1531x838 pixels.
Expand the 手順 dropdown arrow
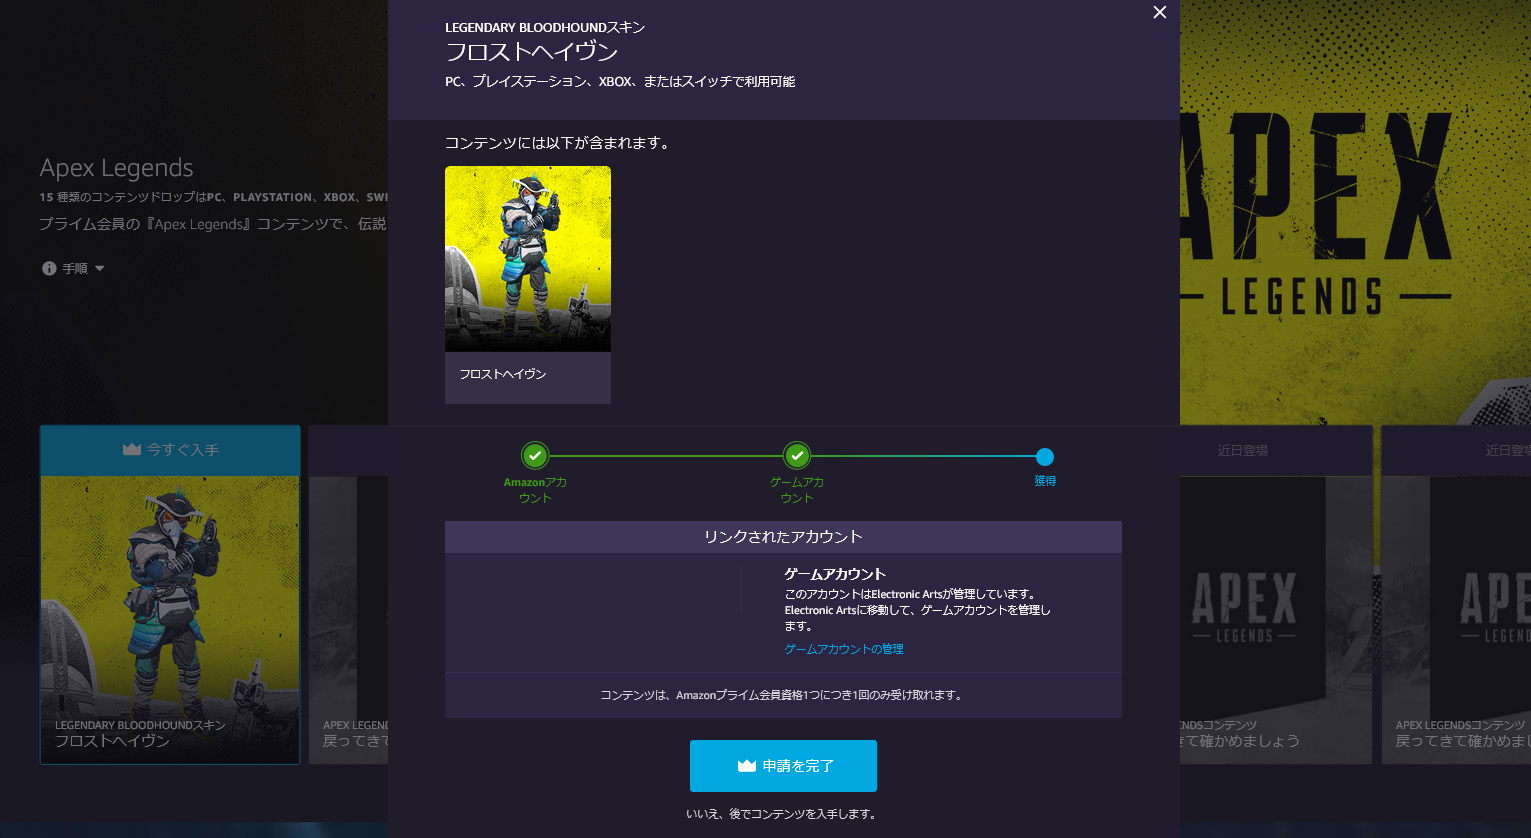pos(100,269)
